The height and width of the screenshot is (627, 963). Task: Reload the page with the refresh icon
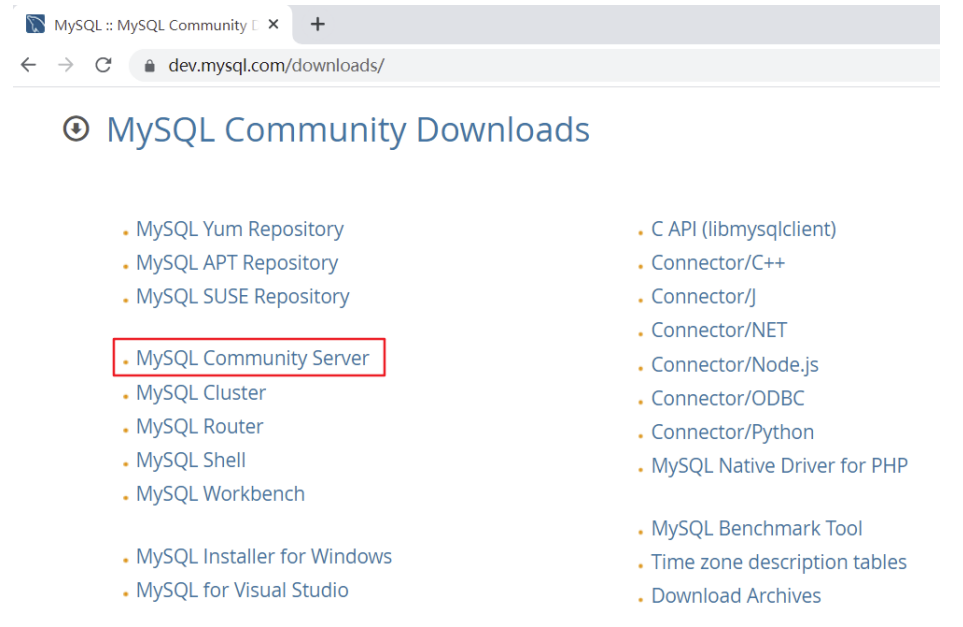coord(103,64)
